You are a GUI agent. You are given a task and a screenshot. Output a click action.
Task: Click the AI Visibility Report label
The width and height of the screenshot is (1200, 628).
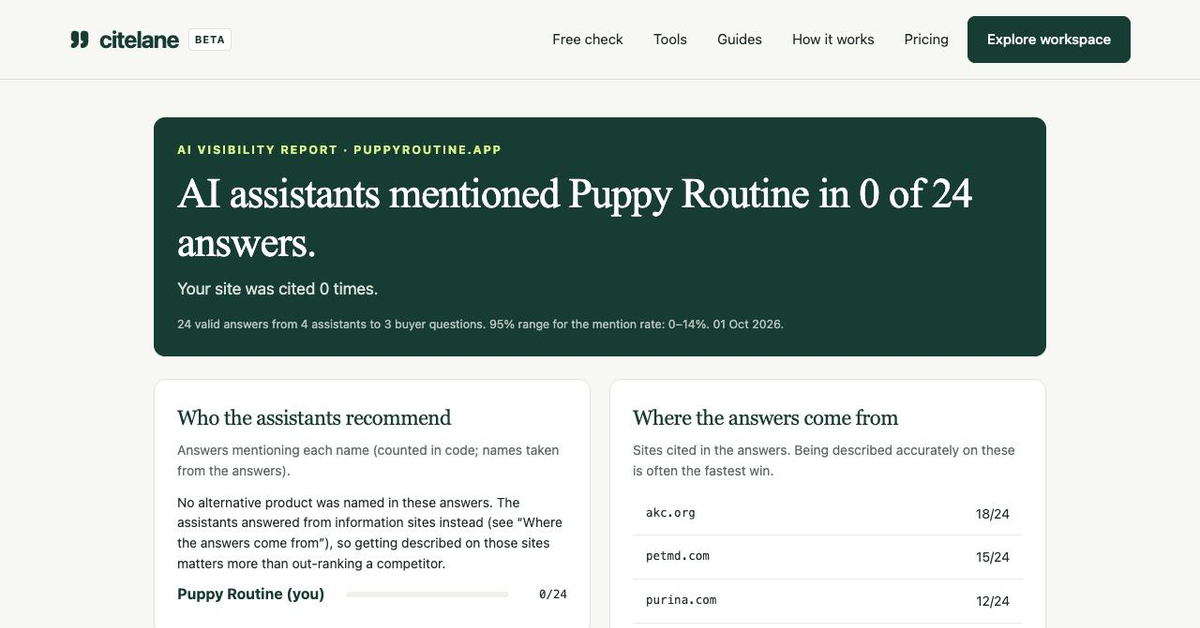[x=339, y=150]
